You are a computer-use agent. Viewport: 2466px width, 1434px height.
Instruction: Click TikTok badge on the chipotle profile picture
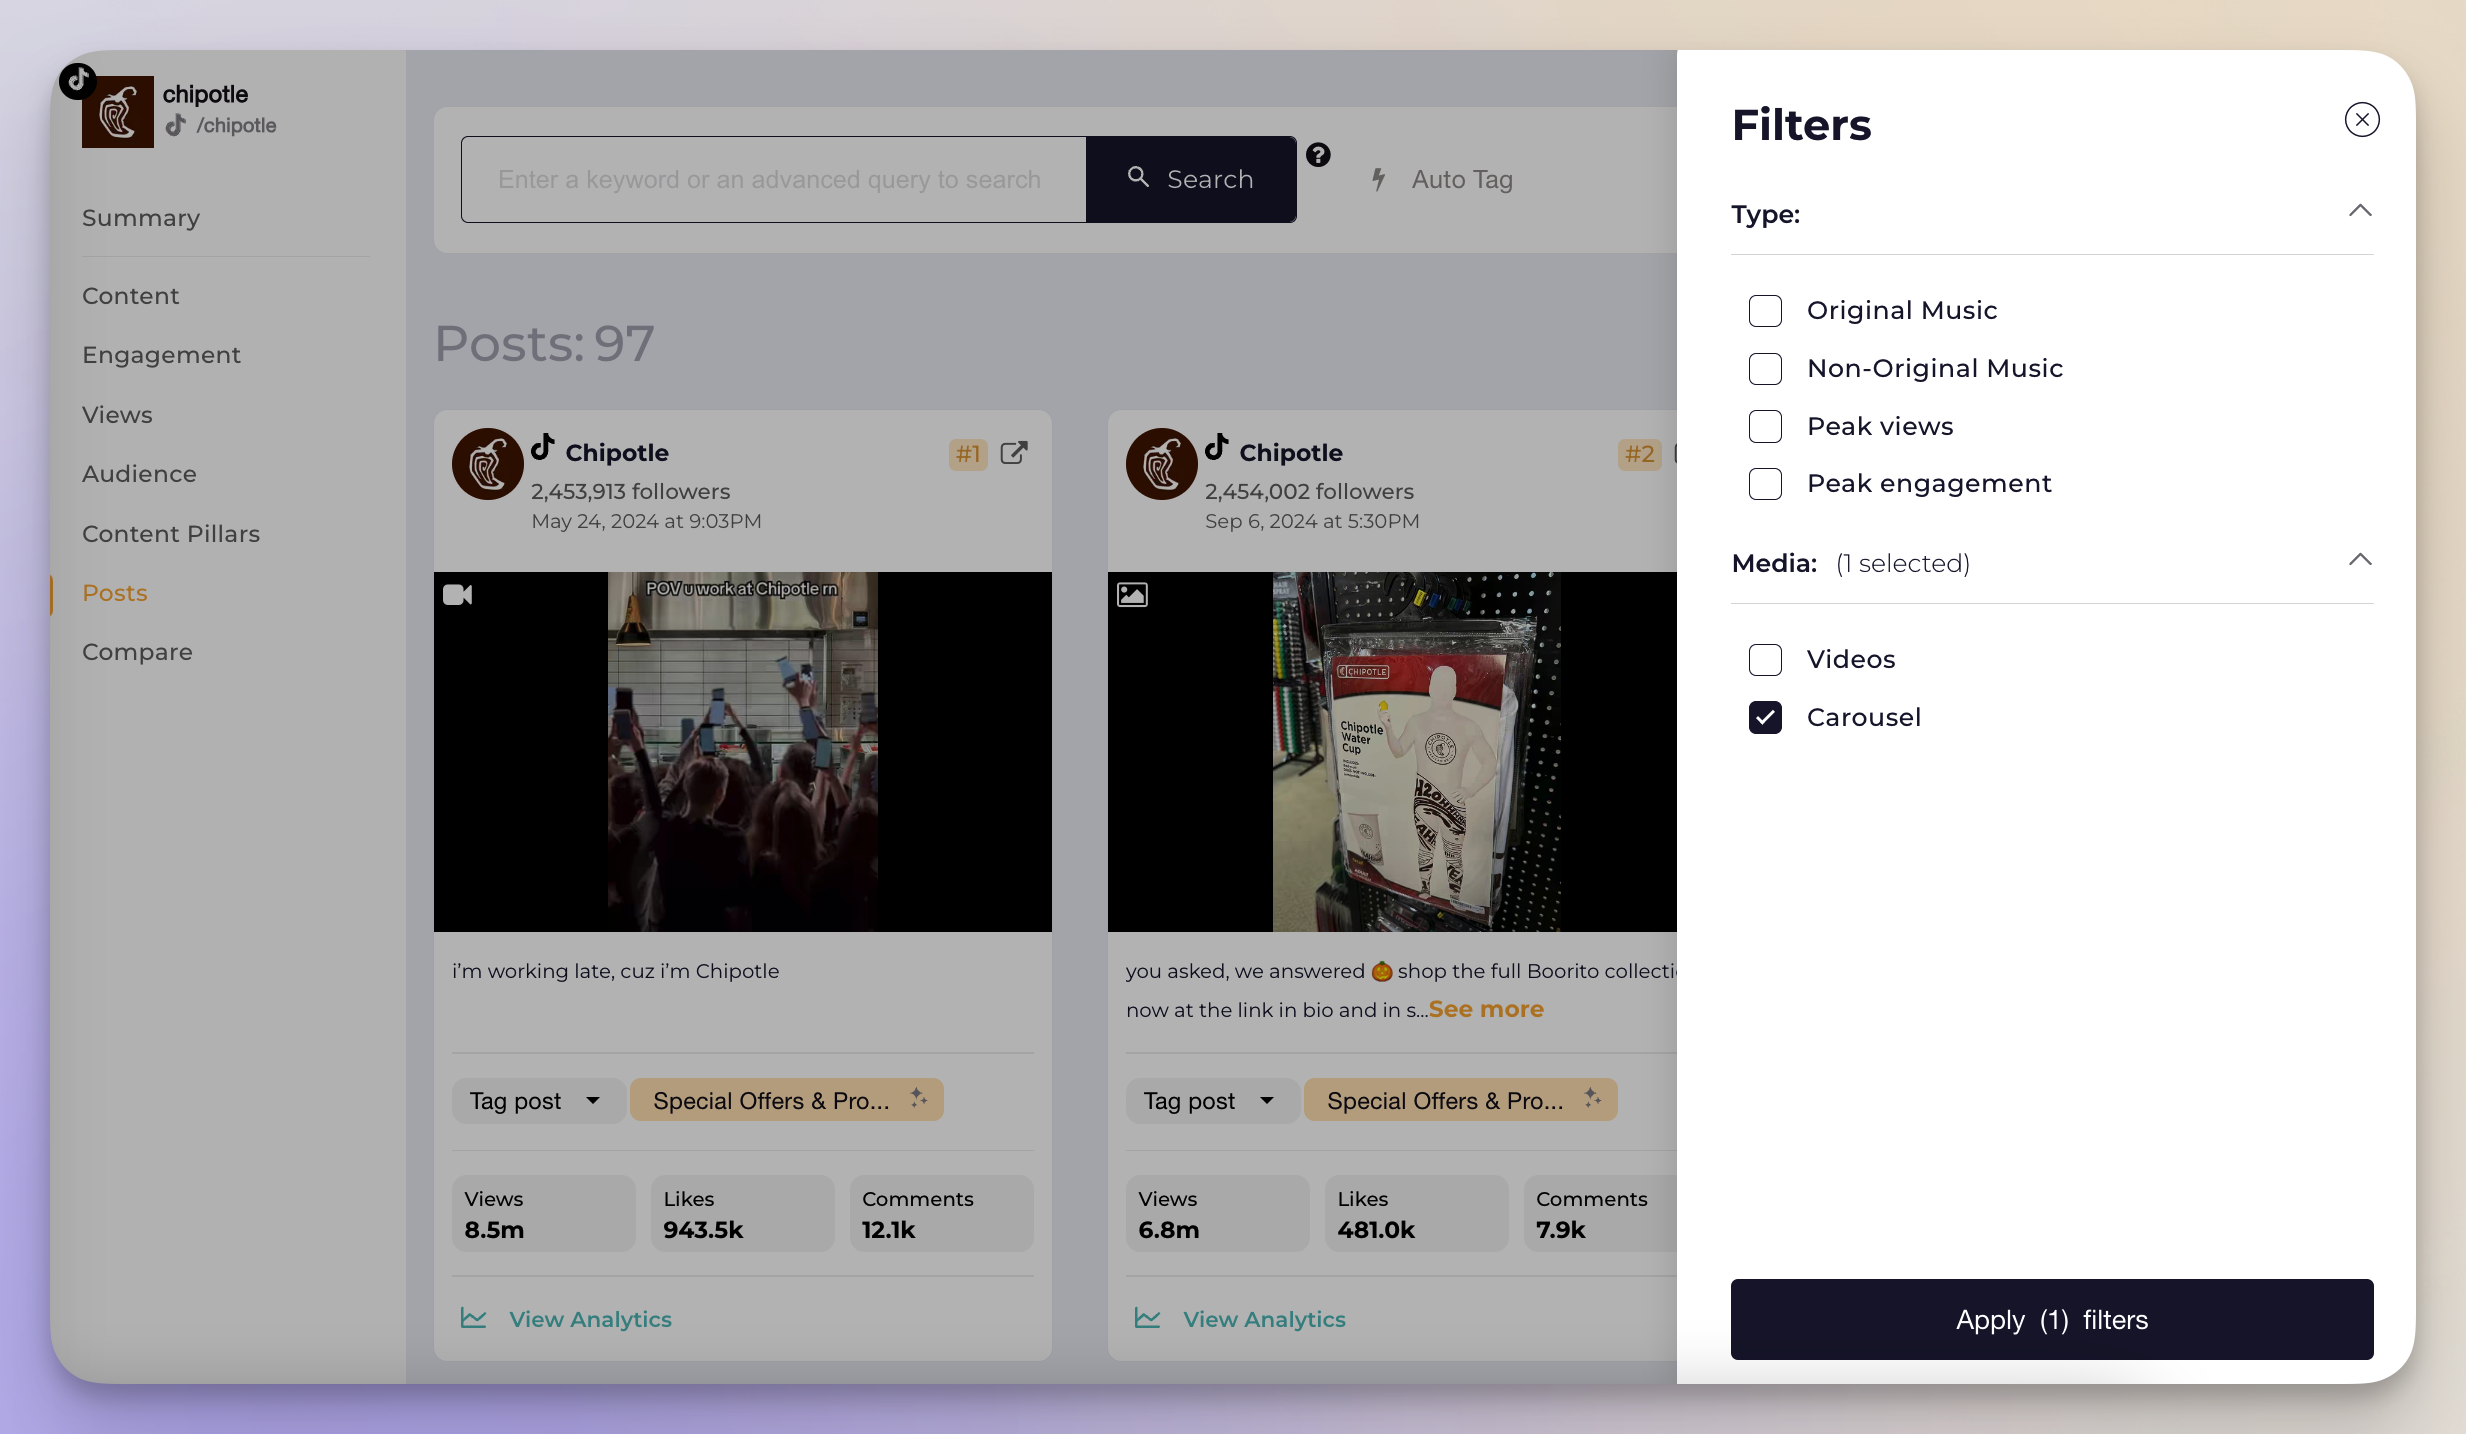click(x=77, y=81)
